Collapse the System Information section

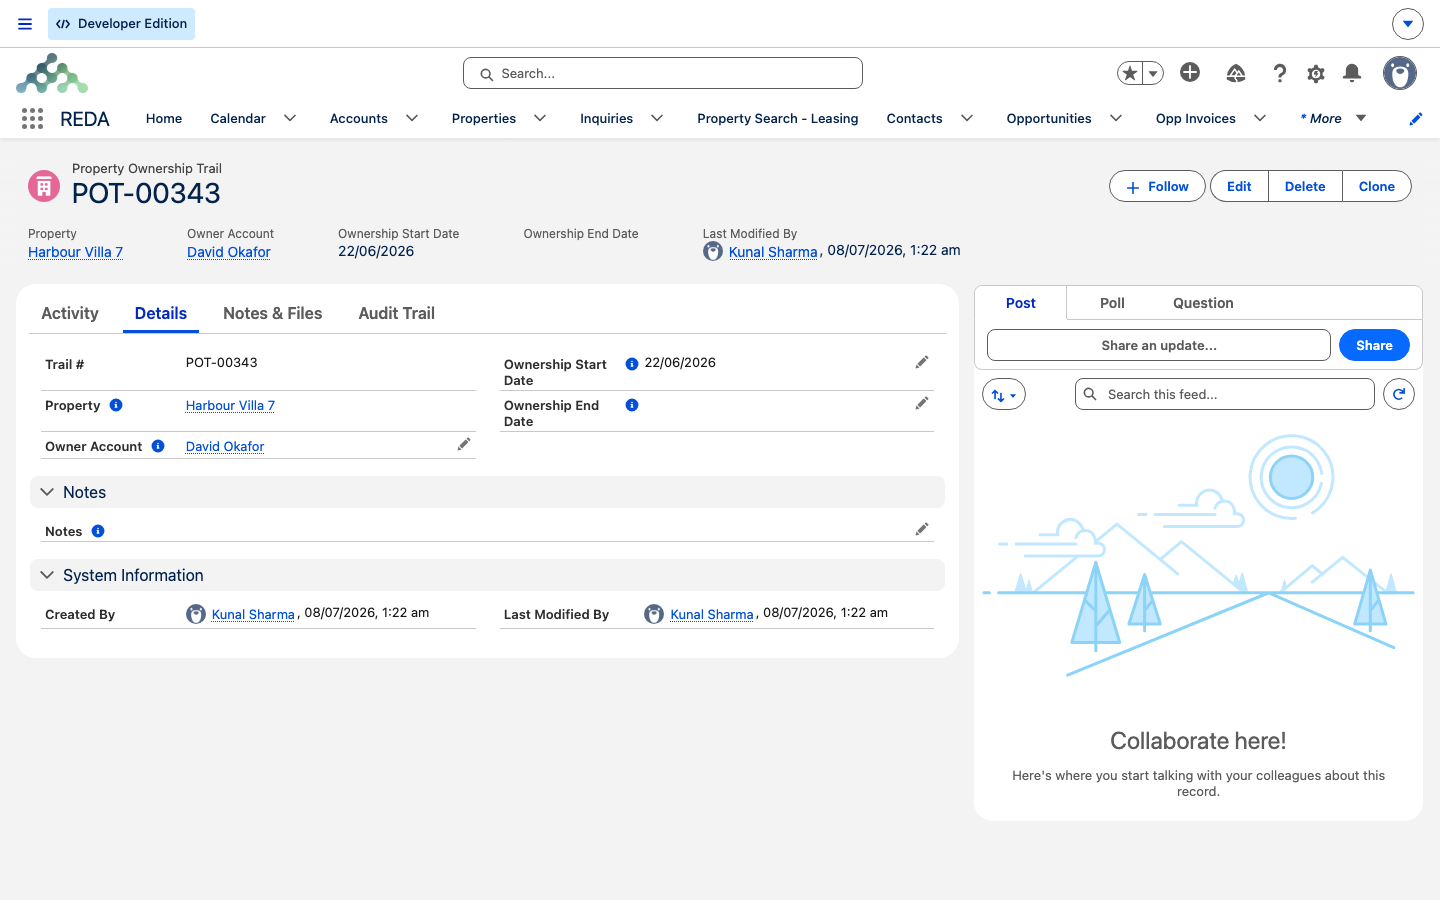tap(47, 575)
